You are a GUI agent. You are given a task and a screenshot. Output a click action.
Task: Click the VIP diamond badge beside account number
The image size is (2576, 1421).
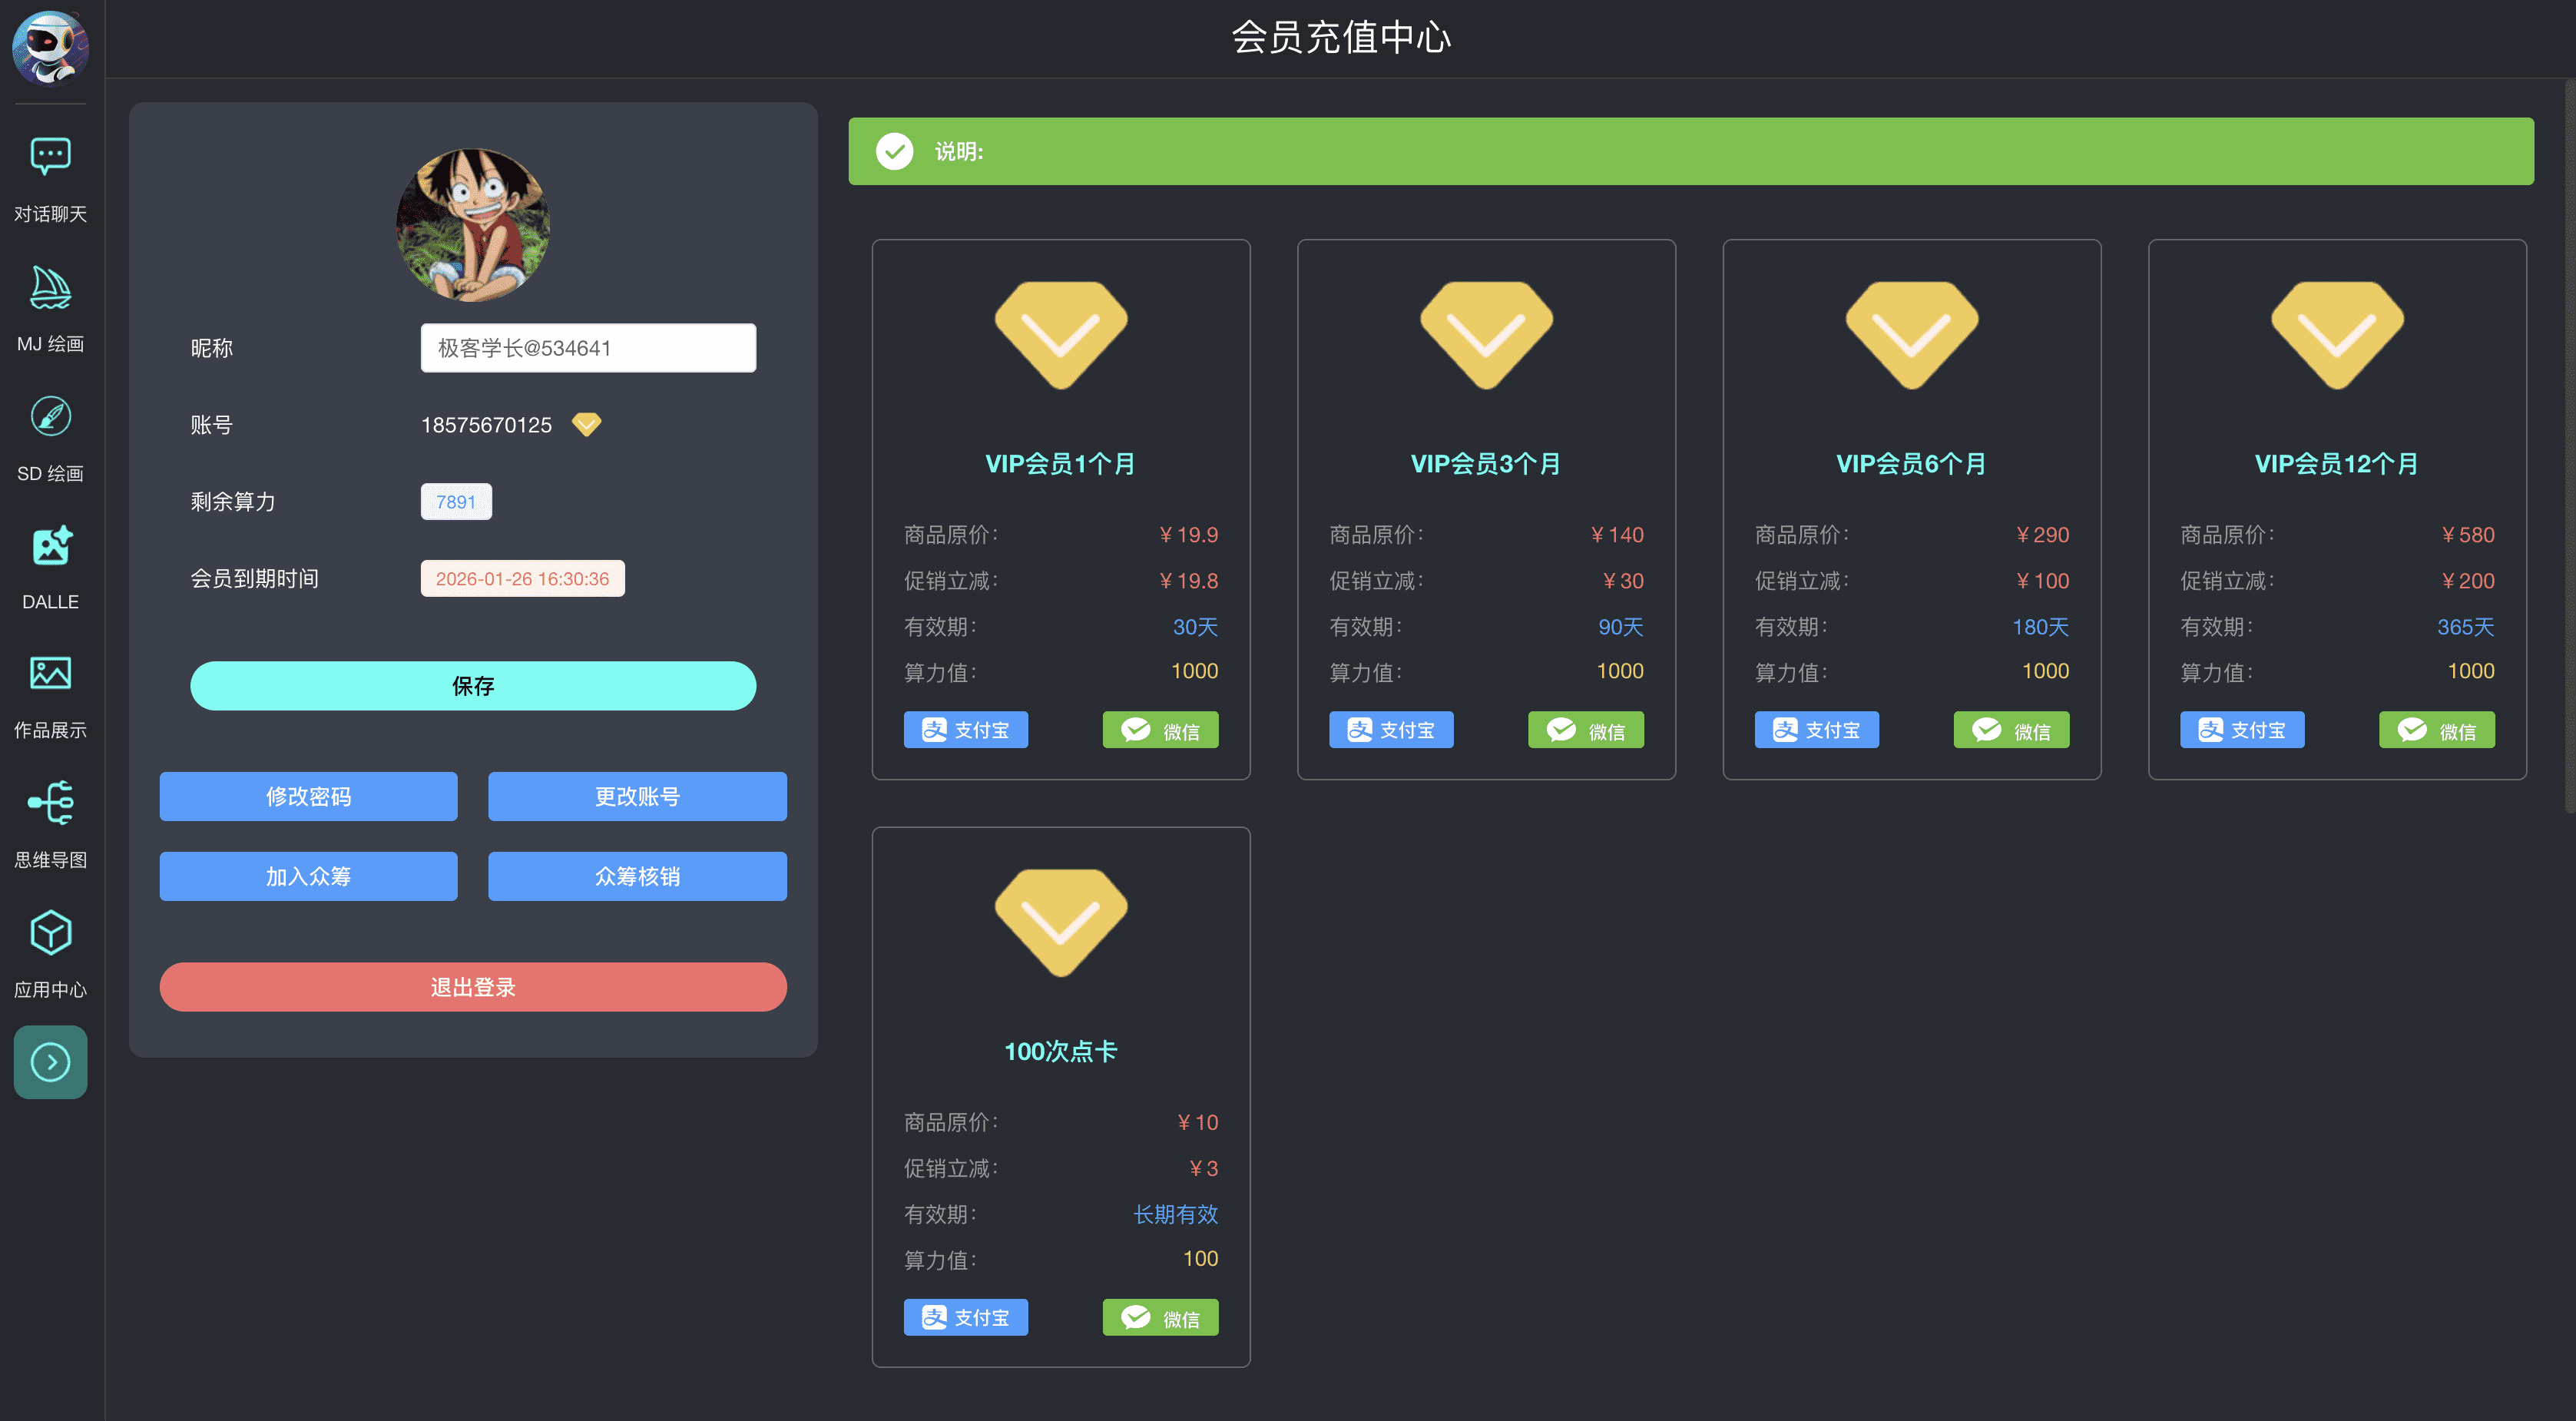(586, 424)
